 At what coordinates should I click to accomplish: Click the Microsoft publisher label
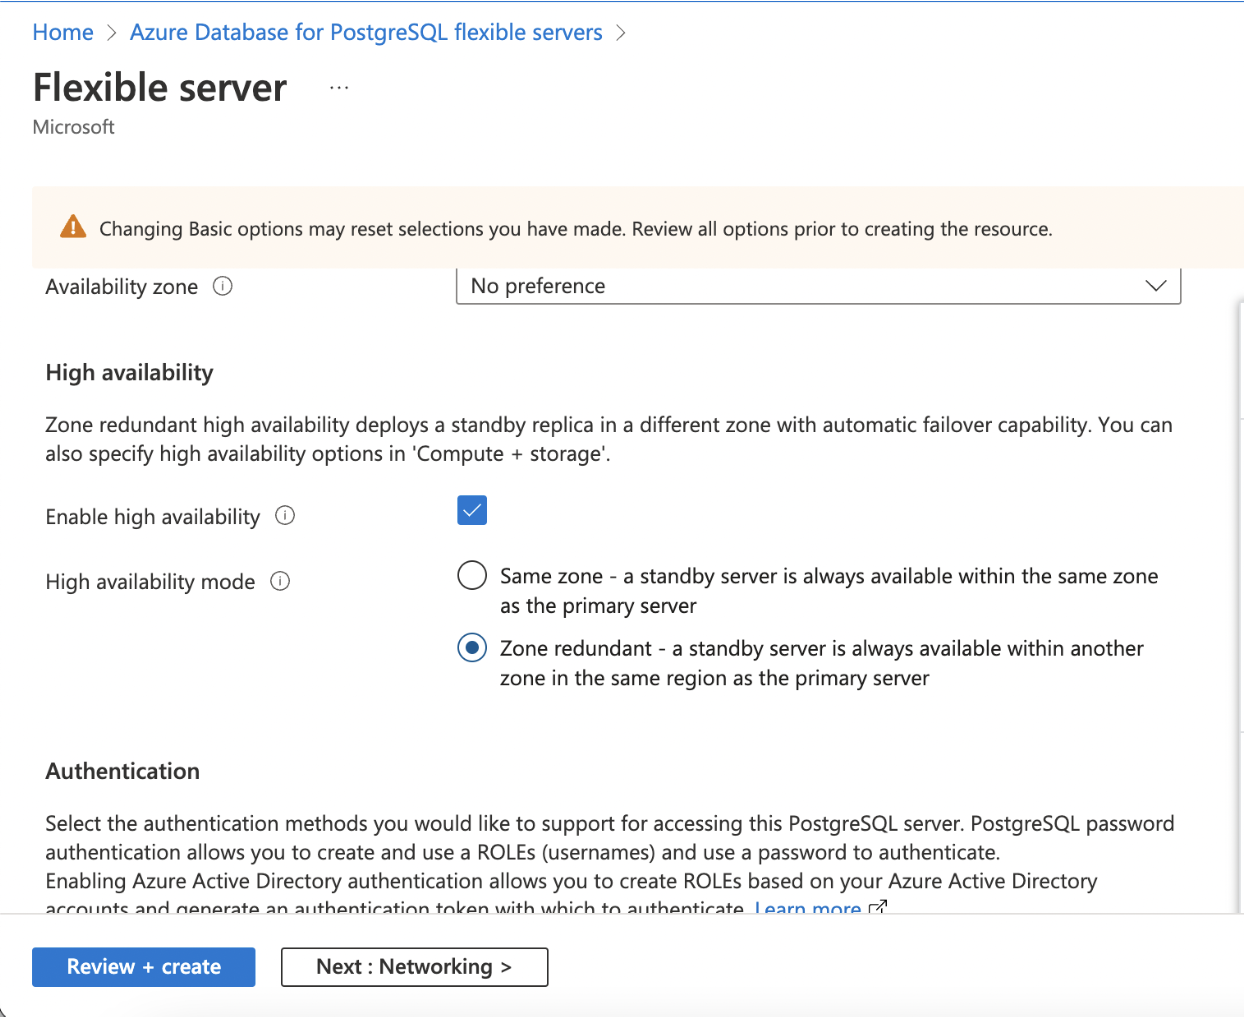point(73,127)
